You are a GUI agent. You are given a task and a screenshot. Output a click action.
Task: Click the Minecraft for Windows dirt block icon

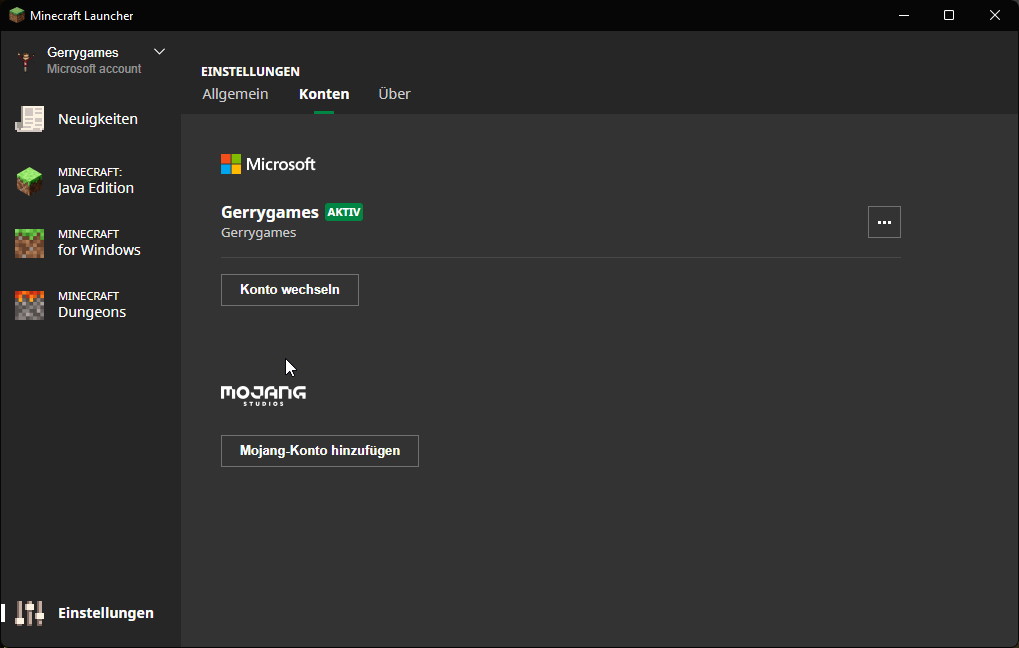(29, 243)
